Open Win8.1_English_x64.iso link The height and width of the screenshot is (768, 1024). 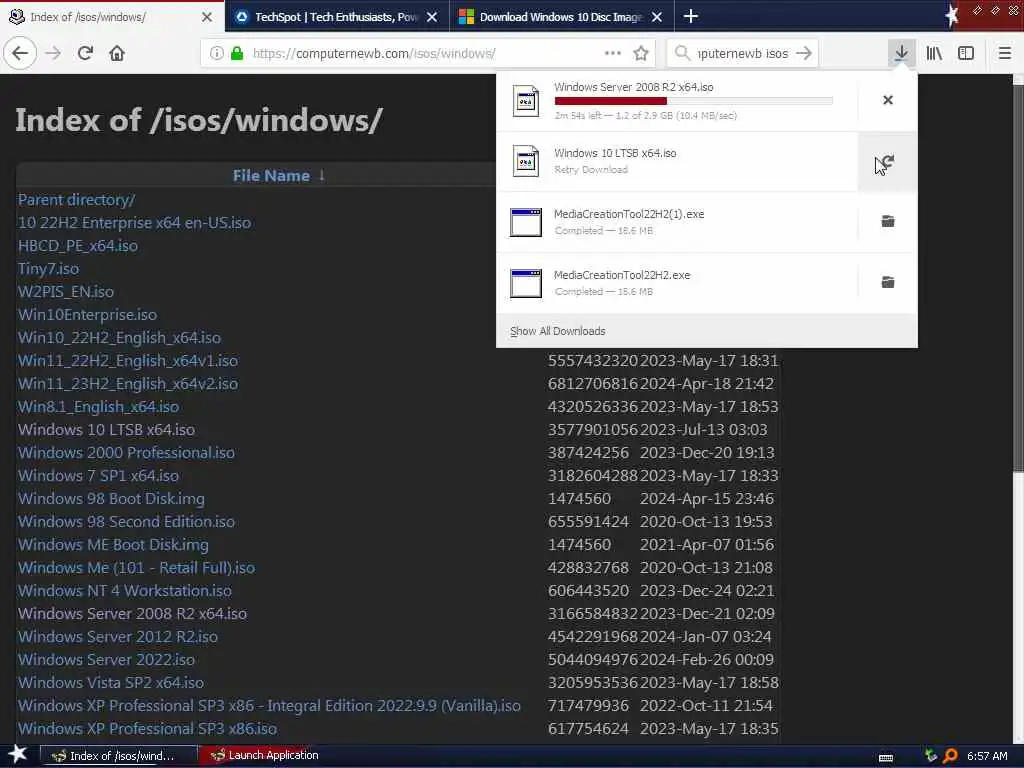pyautogui.click(x=99, y=406)
